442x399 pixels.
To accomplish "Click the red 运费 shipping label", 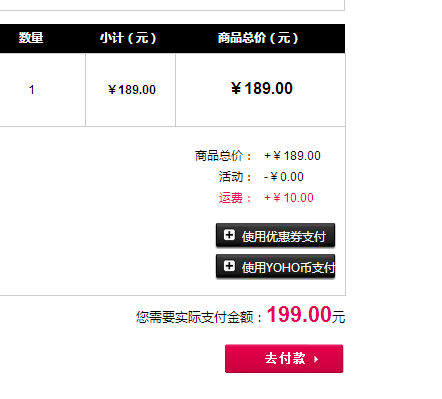I will (x=235, y=198).
